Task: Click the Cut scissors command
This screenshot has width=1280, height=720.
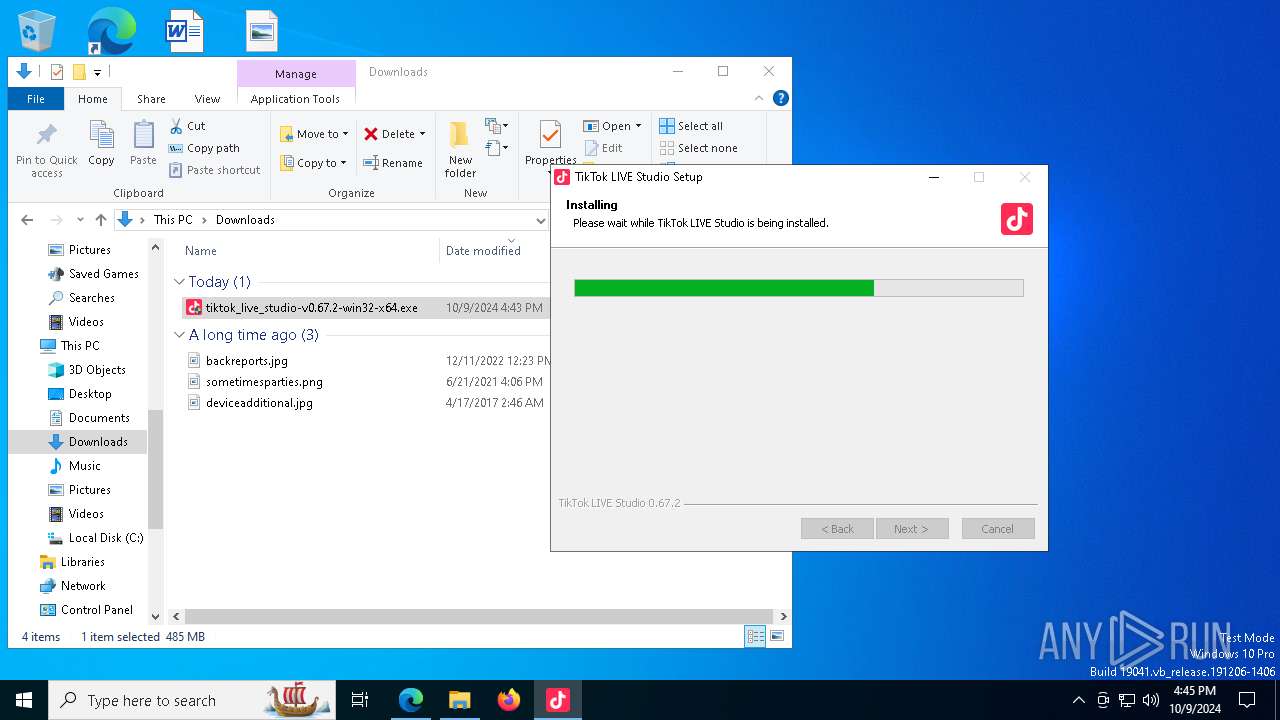Action: pyautogui.click(x=187, y=126)
